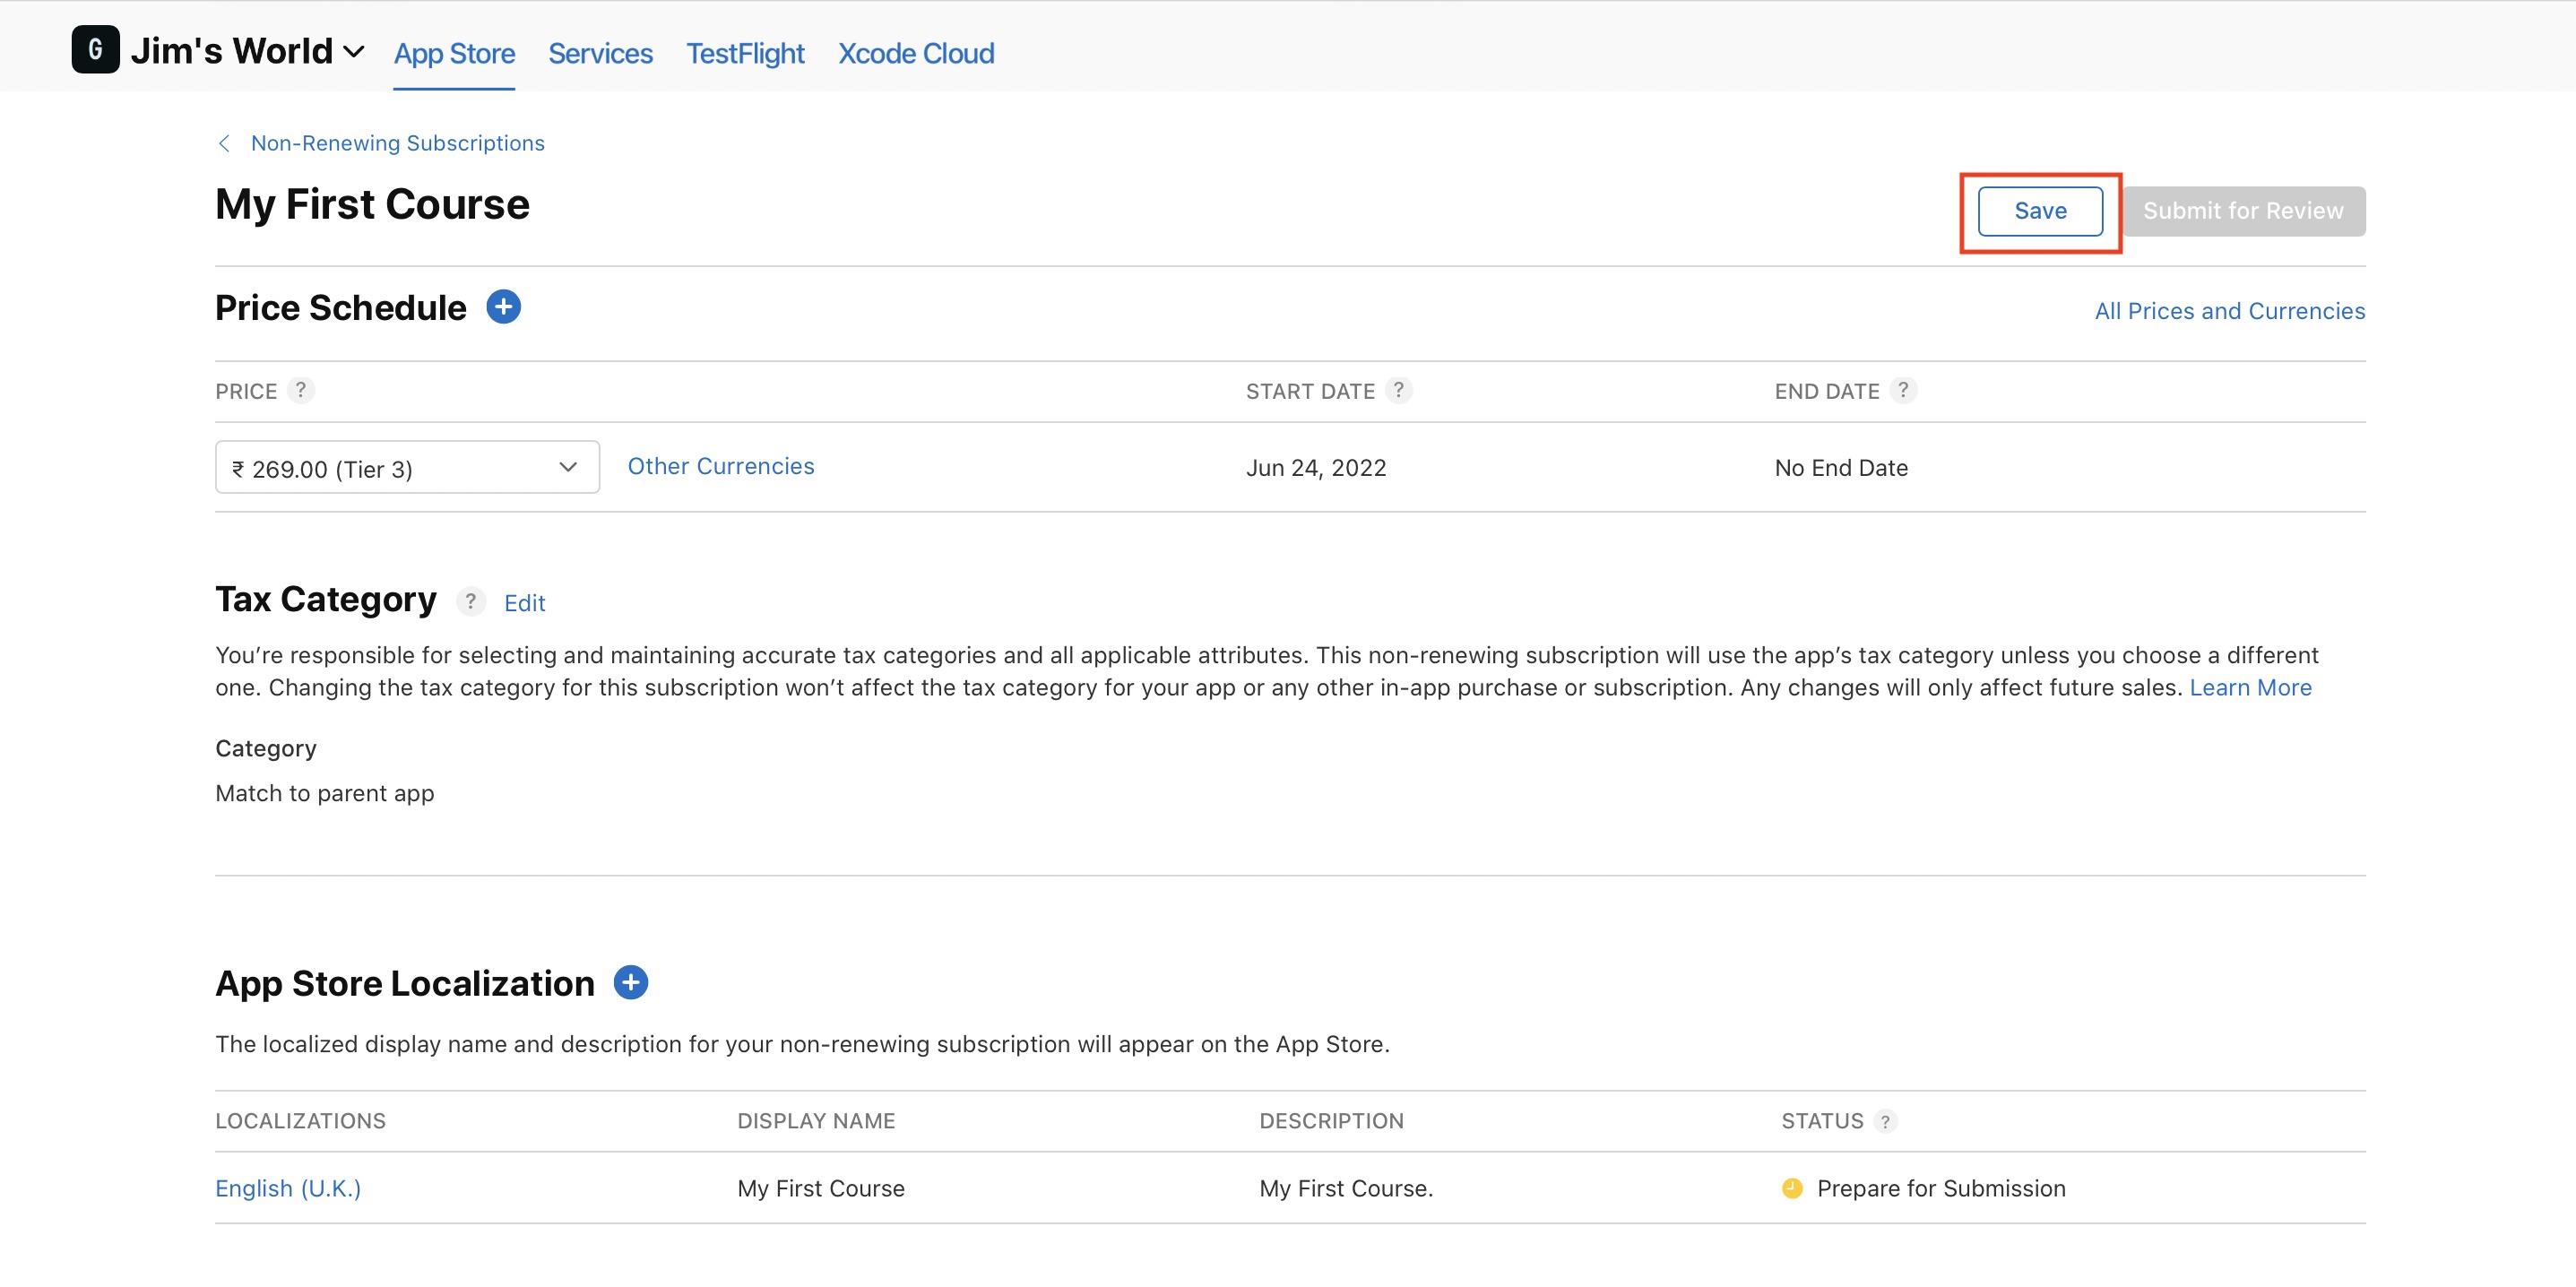The height and width of the screenshot is (1287, 2576).
Task: Expand the Jim's World app switcher chevron
Action: pos(354,52)
